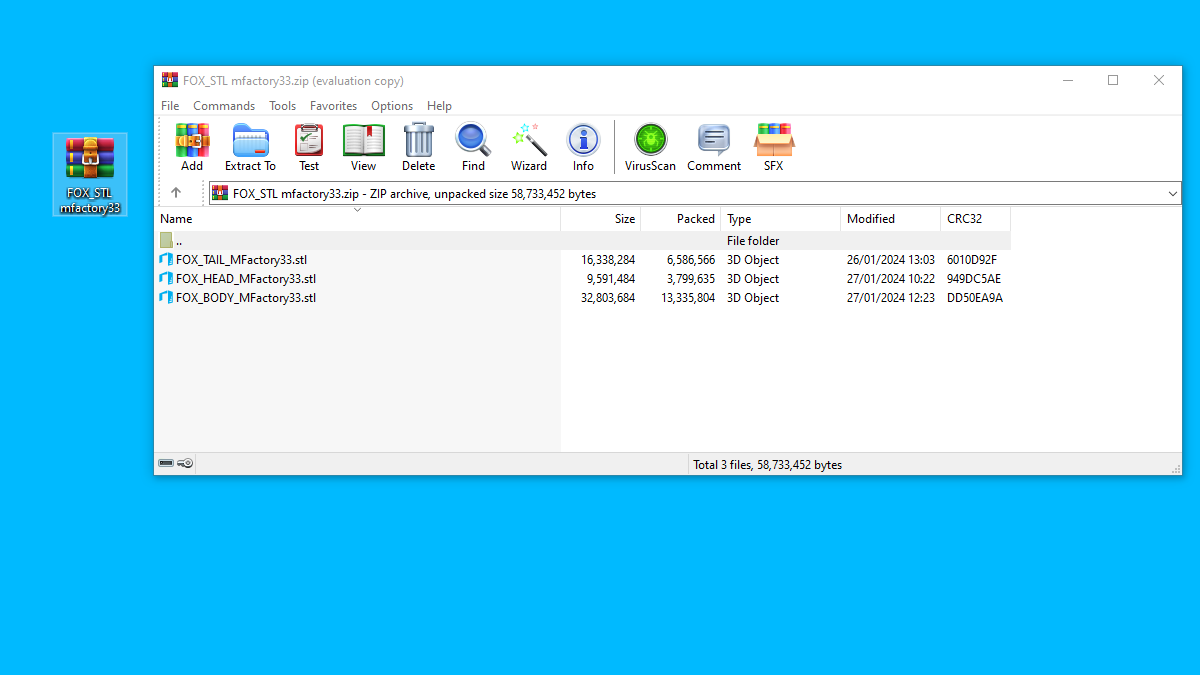
Task: Click the archive path text in address bar
Action: click(414, 194)
